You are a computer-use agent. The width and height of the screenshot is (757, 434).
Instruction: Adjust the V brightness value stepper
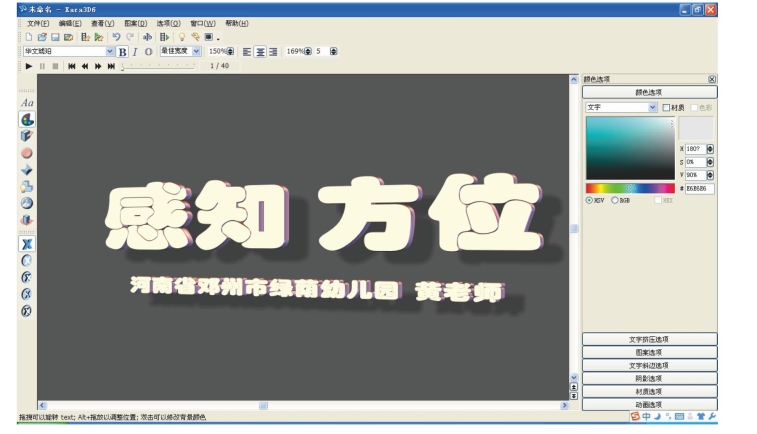[710, 175]
